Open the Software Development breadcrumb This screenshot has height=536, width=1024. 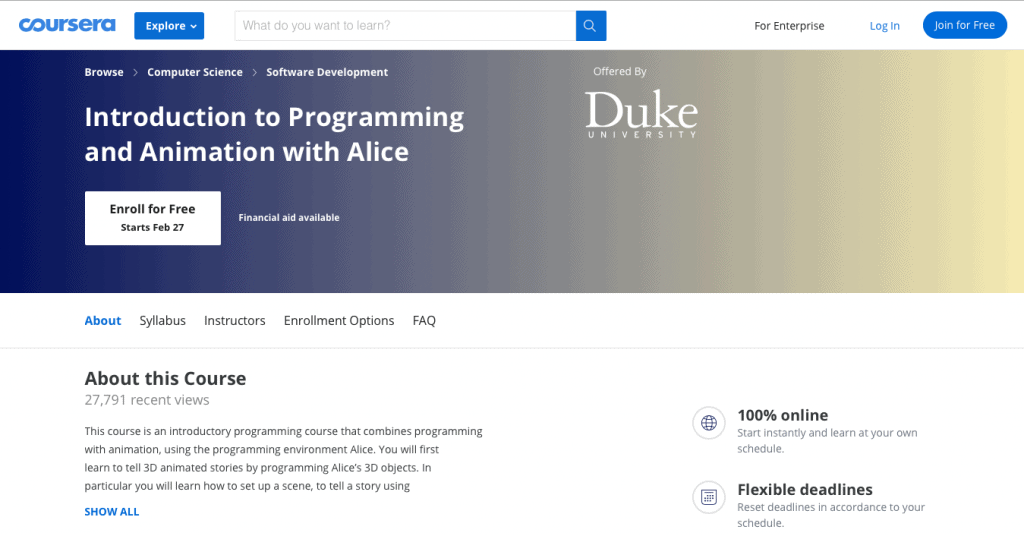click(x=327, y=72)
